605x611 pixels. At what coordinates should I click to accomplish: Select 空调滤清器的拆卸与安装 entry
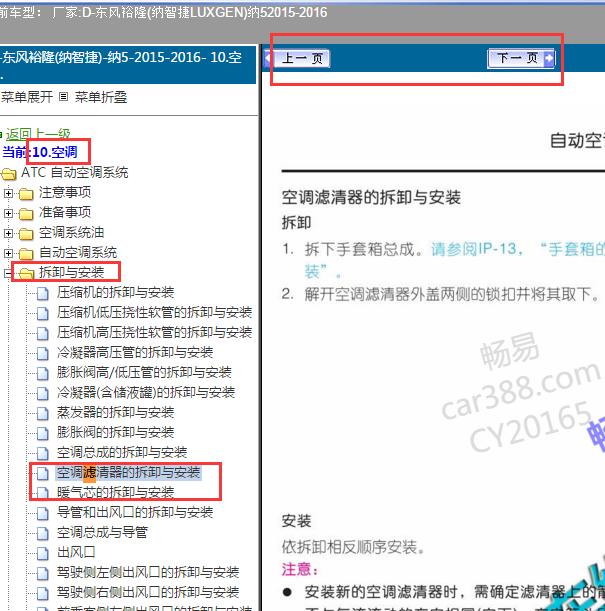point(129,472)
